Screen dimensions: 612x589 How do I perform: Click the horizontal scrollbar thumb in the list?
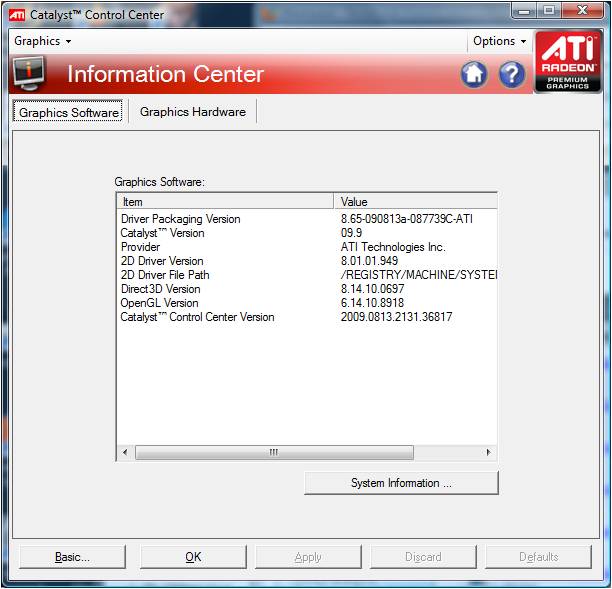tap(274, 452)
